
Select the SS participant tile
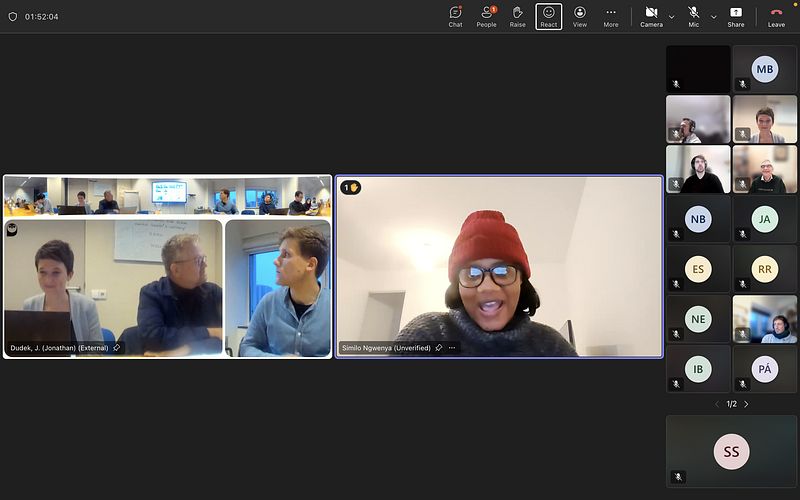coord(731,452)
